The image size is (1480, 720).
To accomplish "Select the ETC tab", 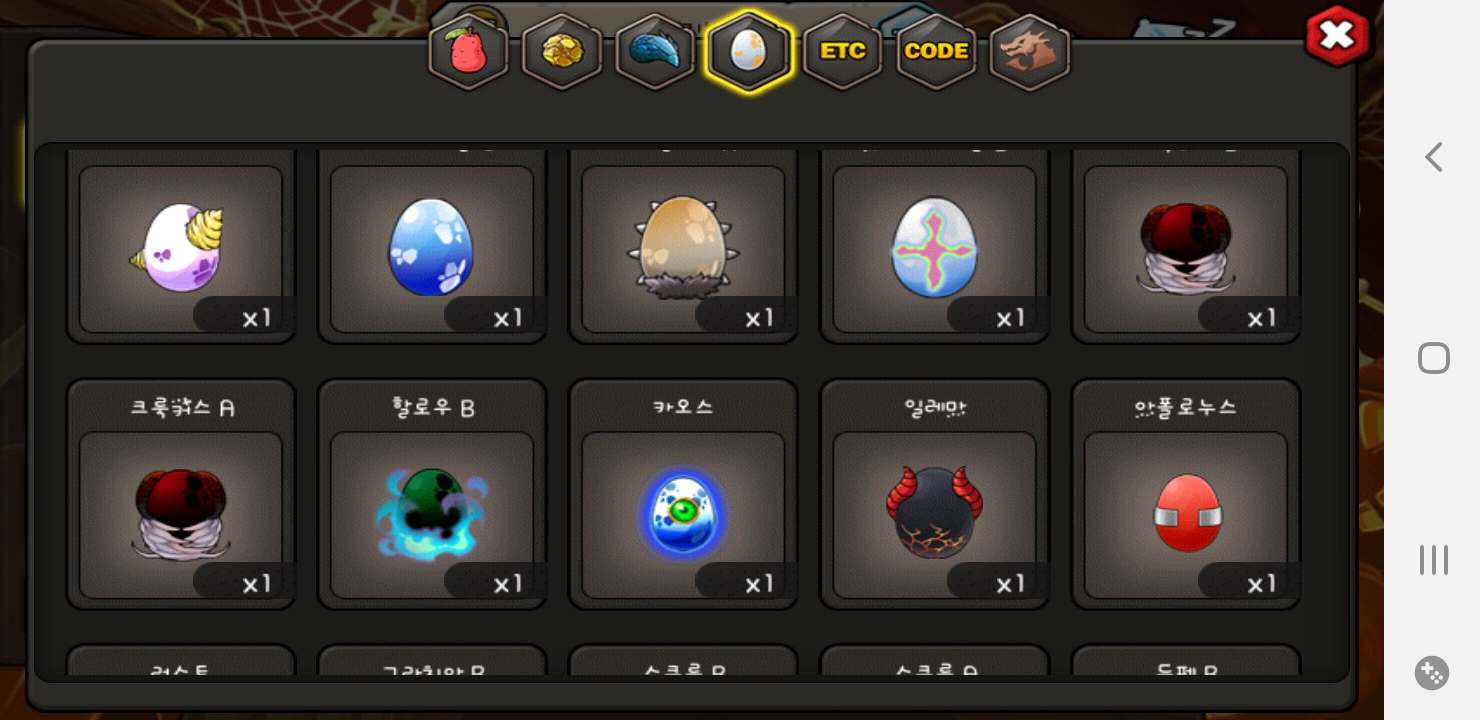I will pyautogui.click(x=843, y=51).
